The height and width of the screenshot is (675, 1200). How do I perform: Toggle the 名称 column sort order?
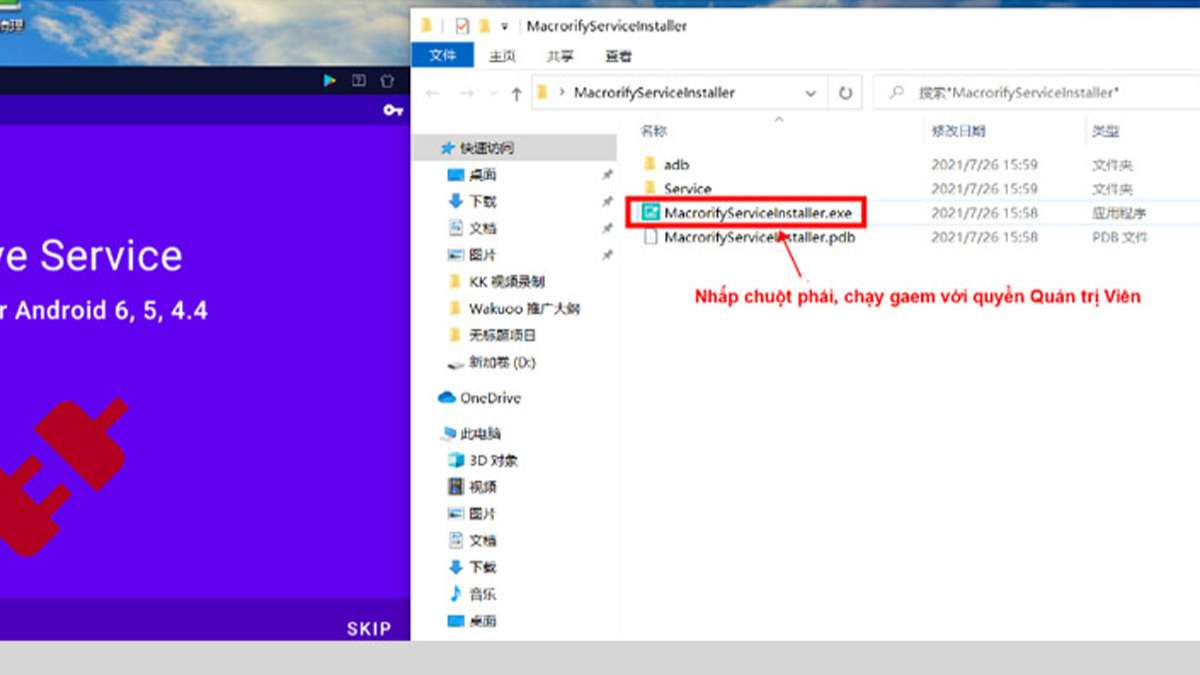(x=656, y=132)
